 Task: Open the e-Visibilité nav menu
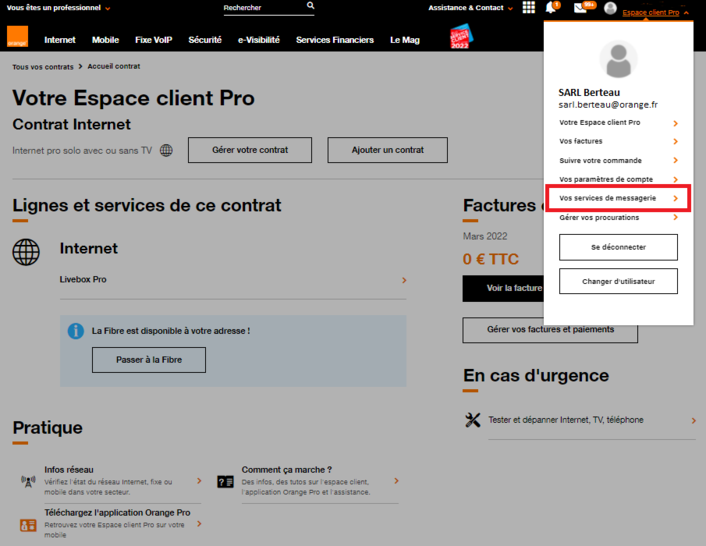point(259,40)
